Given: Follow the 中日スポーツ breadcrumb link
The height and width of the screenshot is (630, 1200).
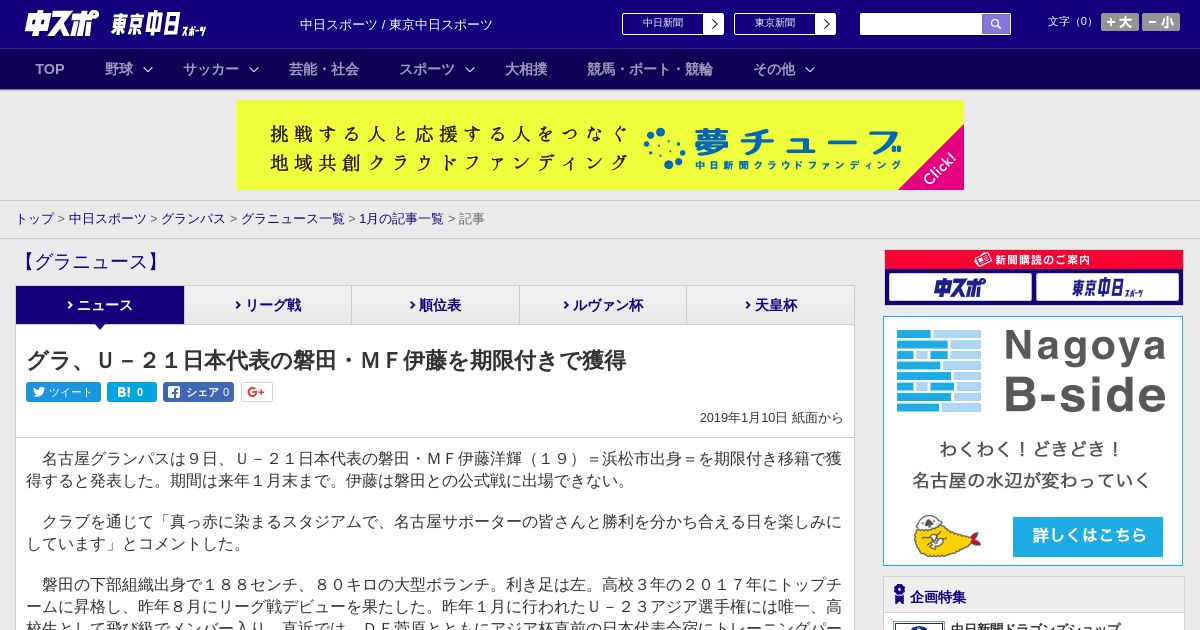Looking at the screenshot, I should pyautogui.click(x=108, y=218).
